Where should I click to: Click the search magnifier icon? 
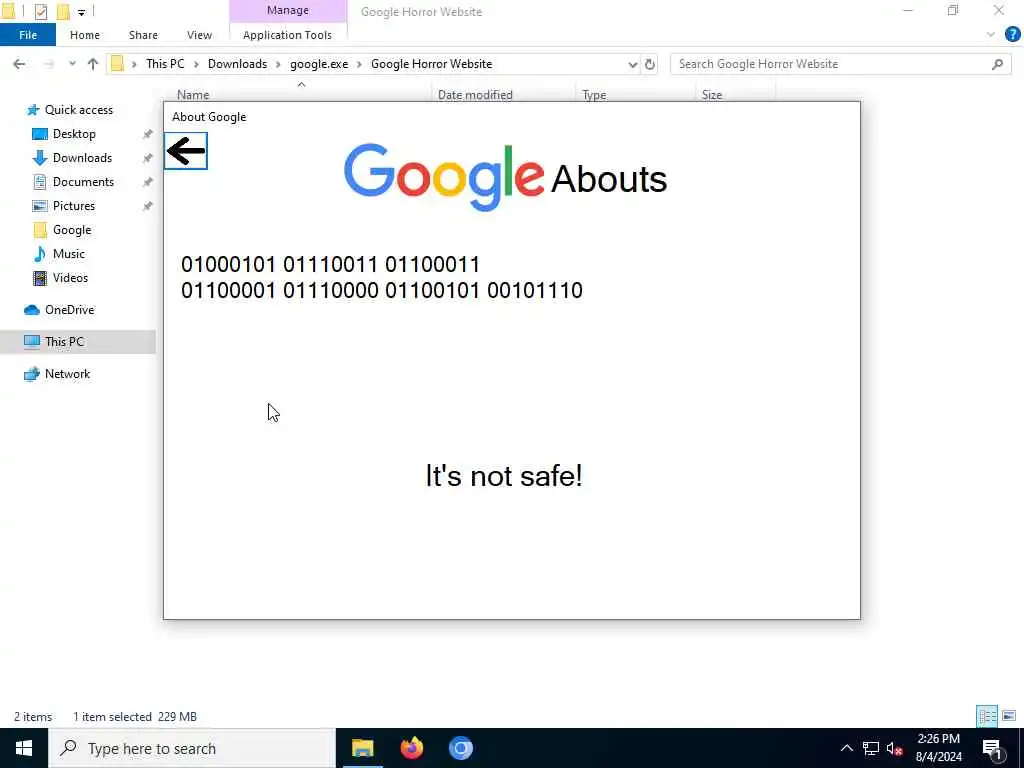click(x=997, y=64)
